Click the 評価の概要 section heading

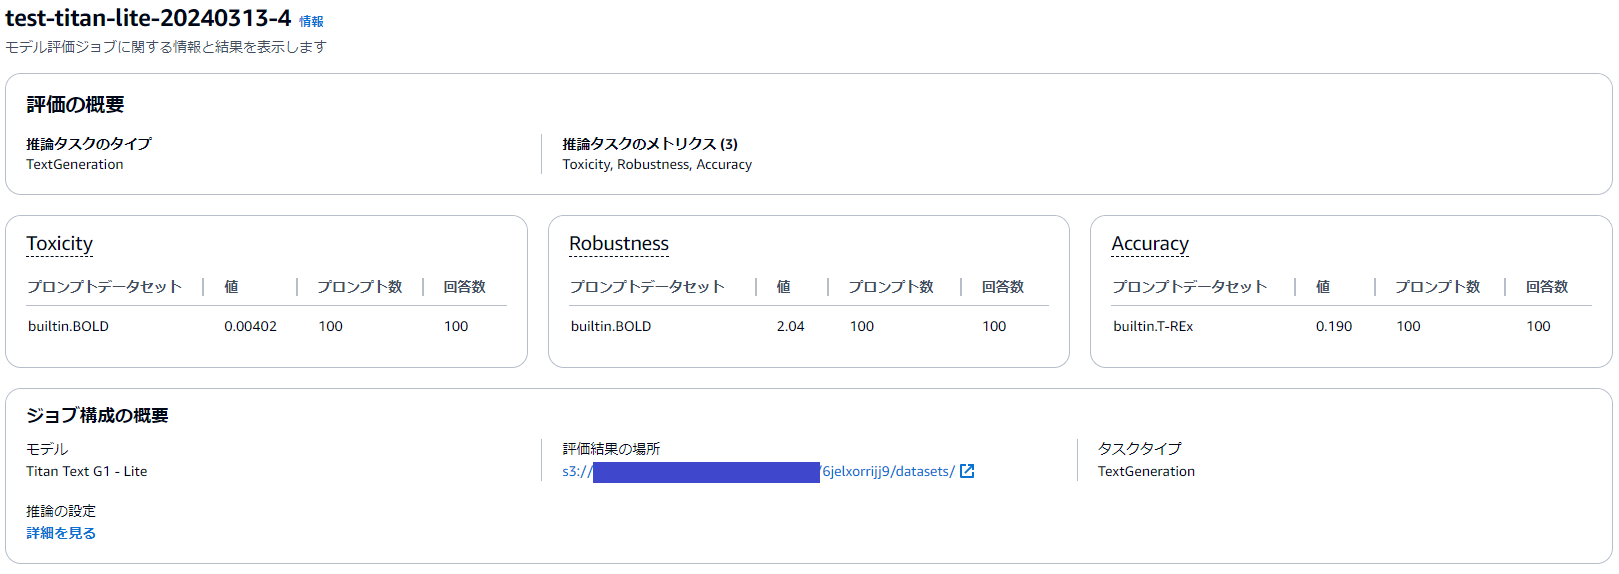(75, 105)
